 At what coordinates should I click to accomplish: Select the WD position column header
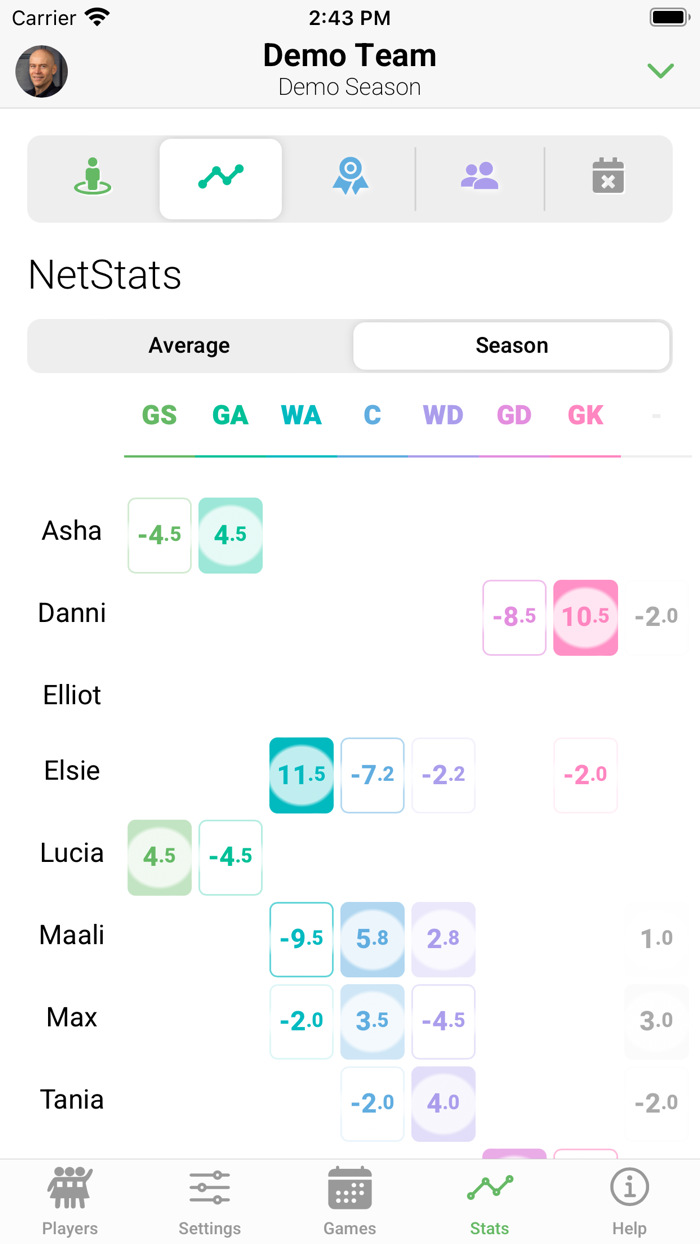tap(442, 414)
